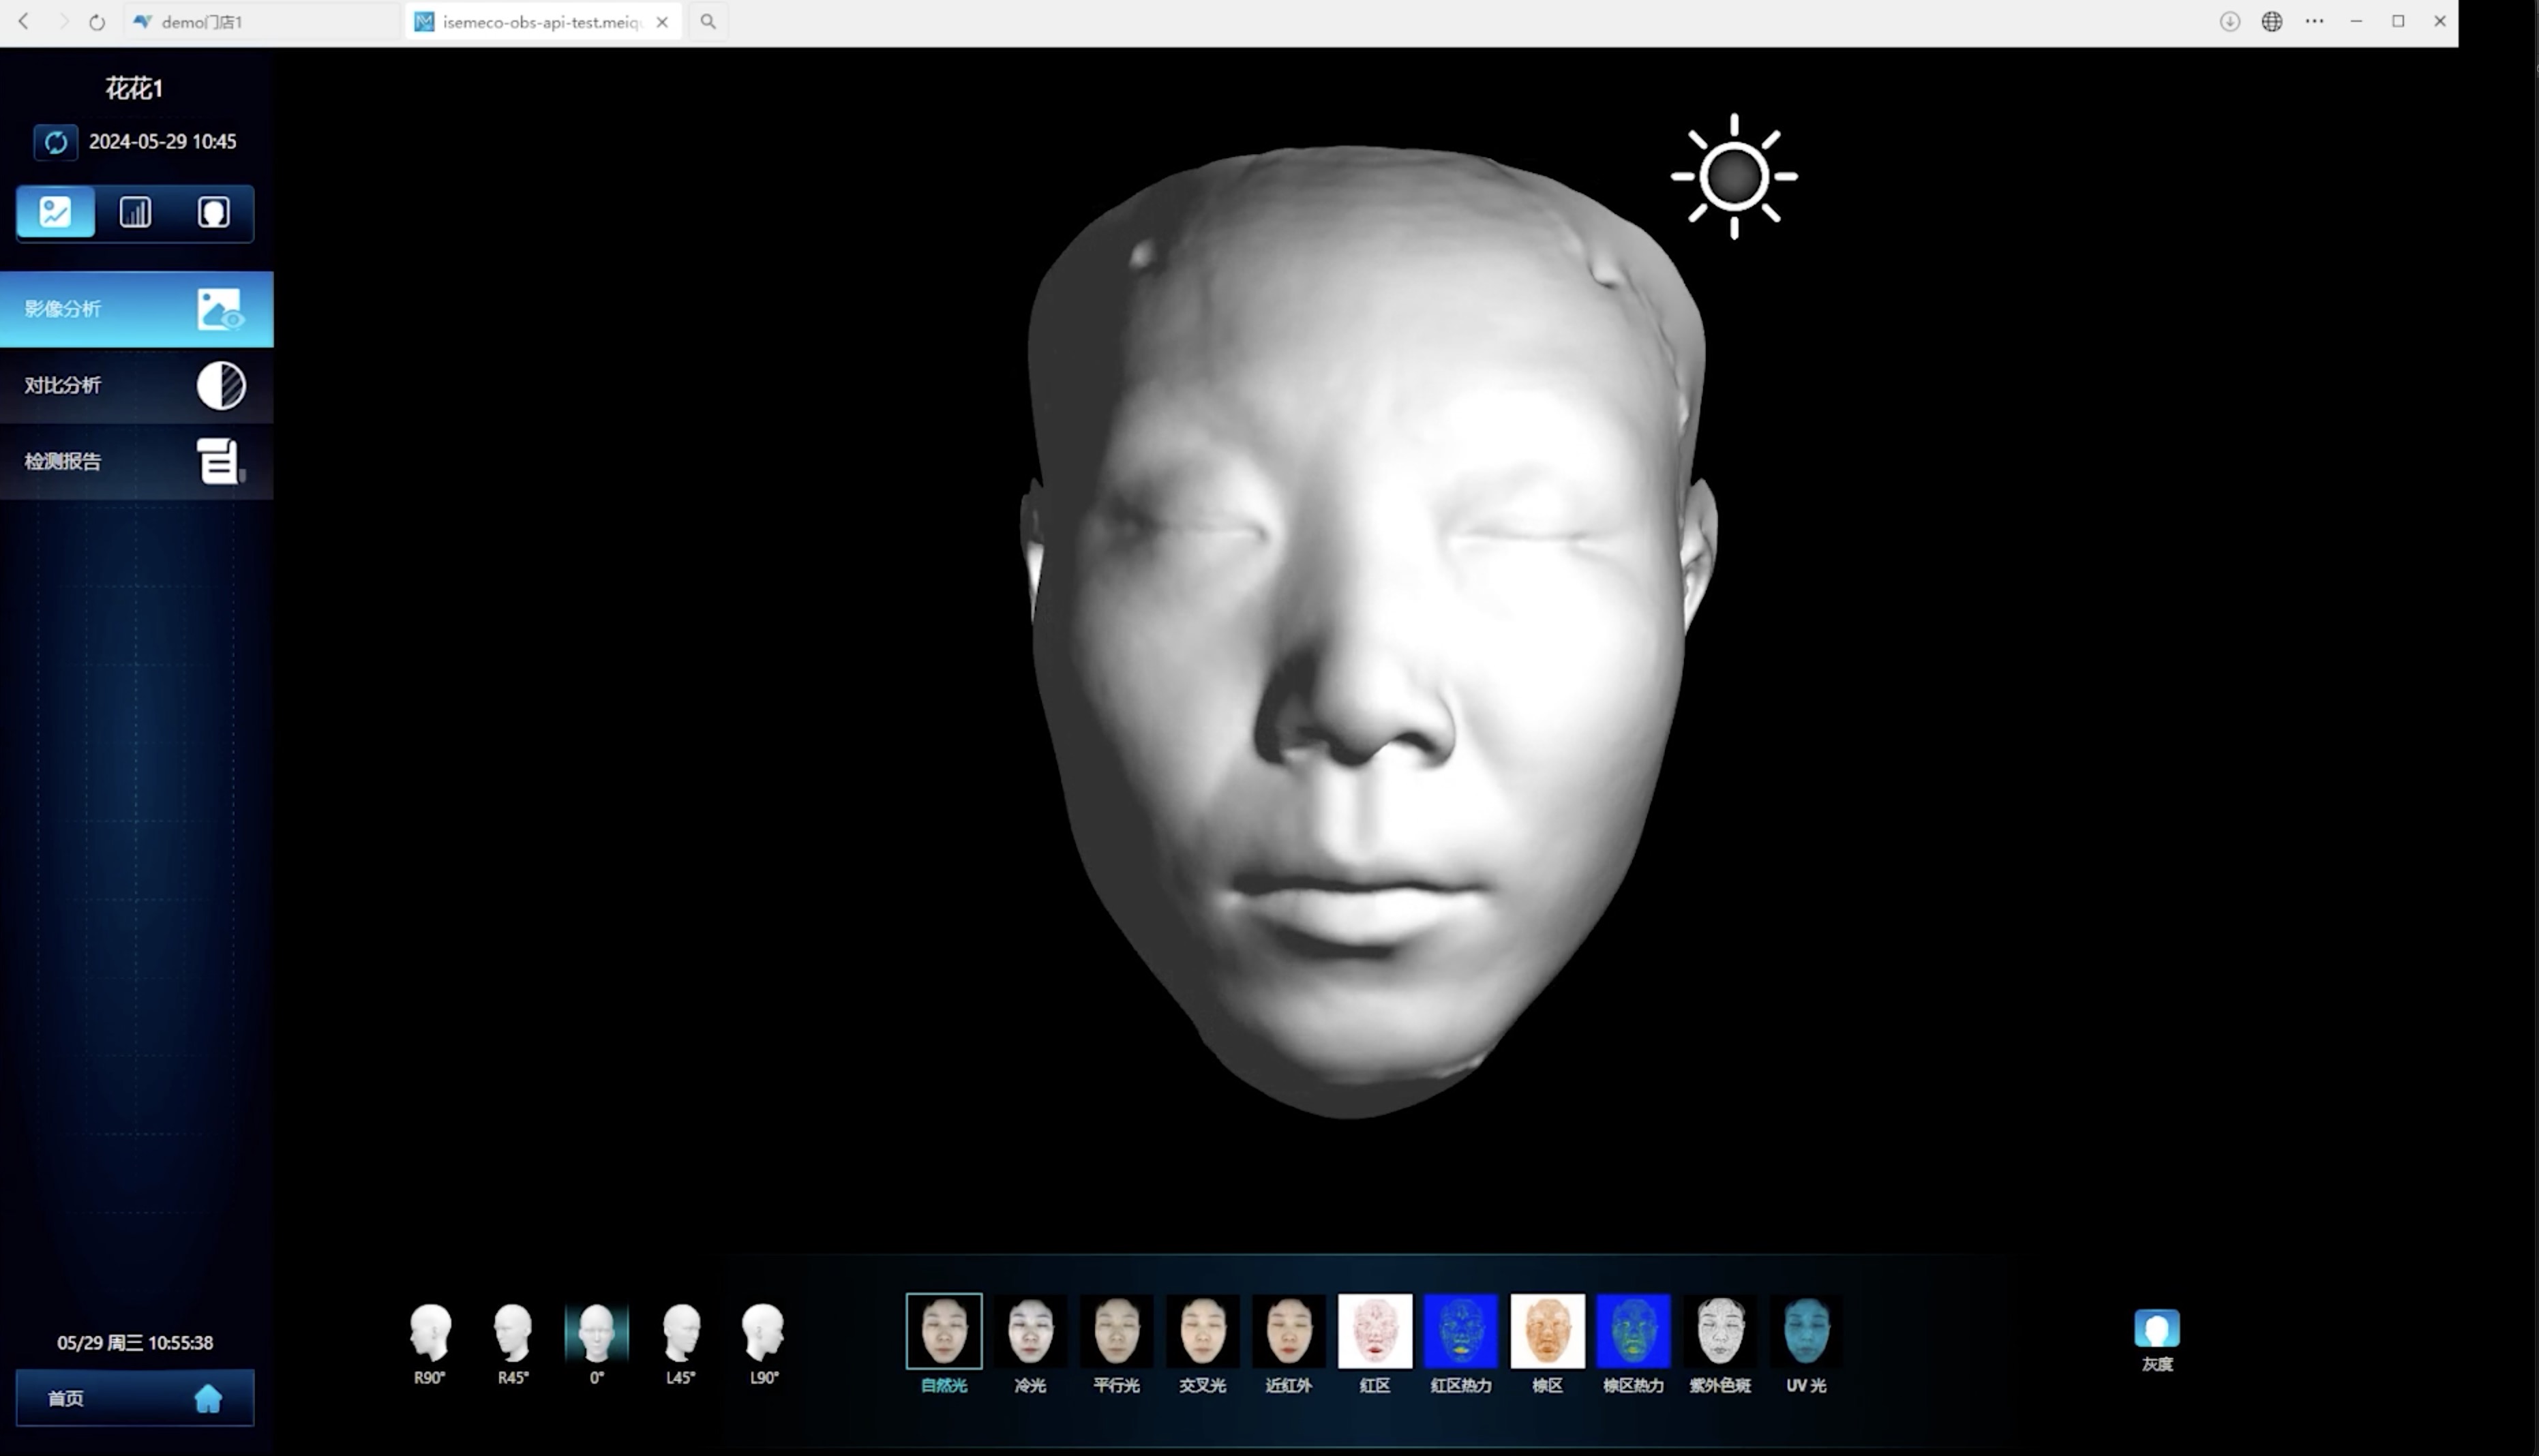Open the browser downloads icon

(2230, 21)
